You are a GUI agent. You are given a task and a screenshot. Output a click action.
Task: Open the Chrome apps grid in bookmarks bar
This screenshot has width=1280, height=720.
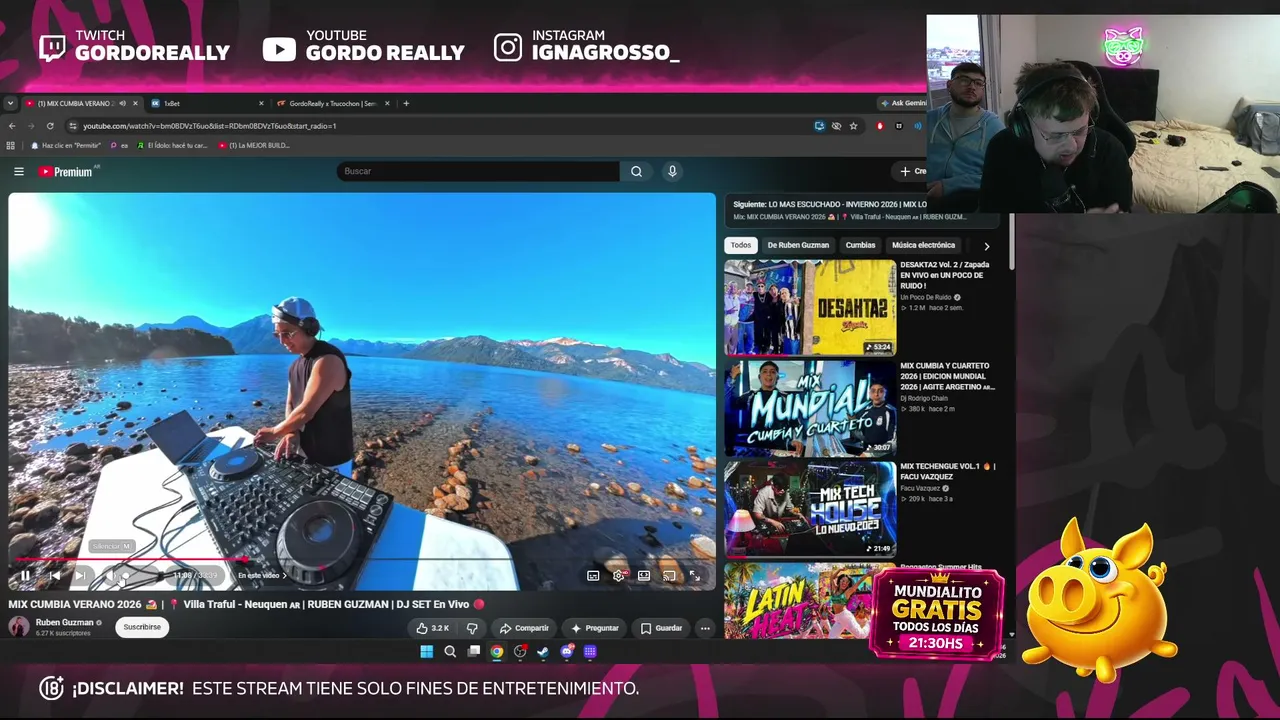13,145
